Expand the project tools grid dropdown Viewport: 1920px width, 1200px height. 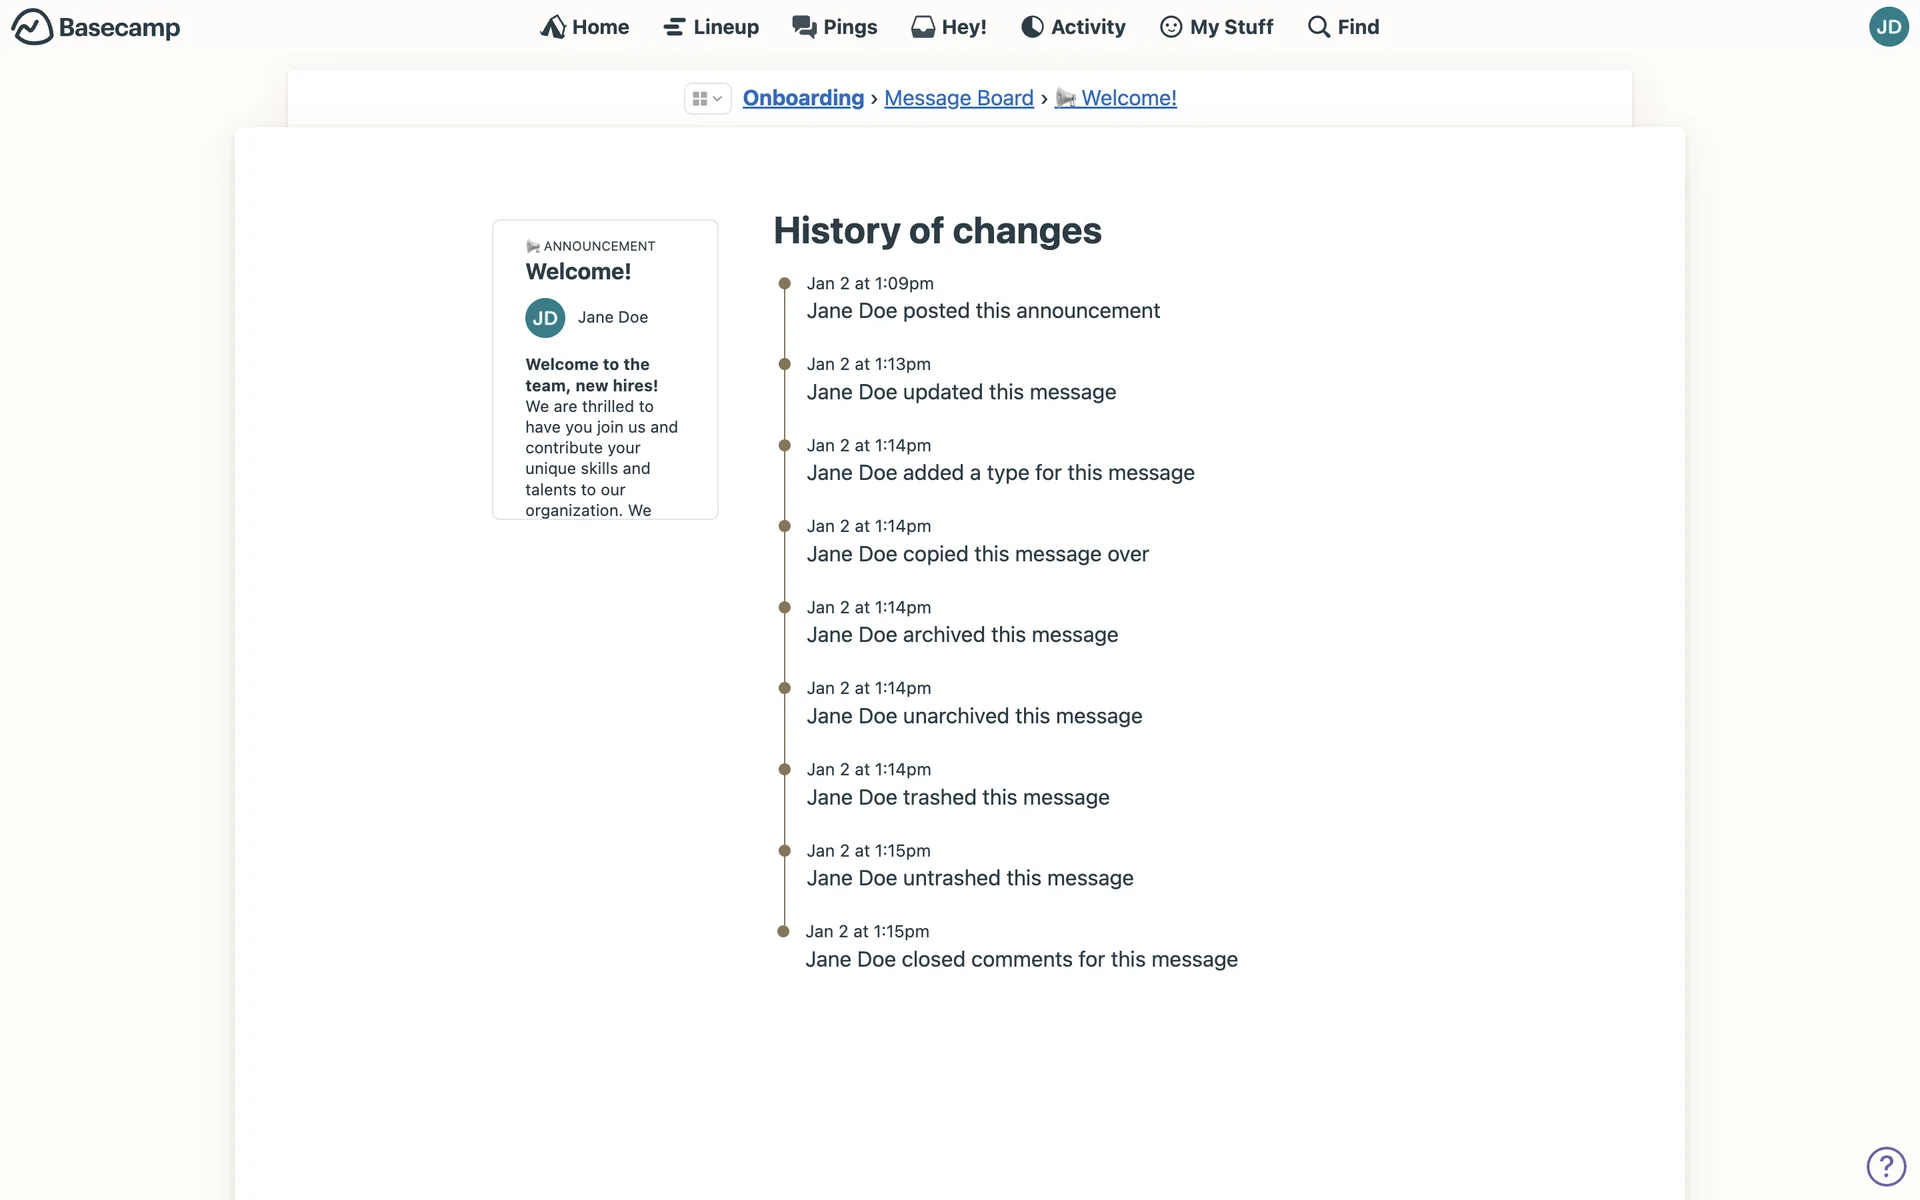coord(707,99)
